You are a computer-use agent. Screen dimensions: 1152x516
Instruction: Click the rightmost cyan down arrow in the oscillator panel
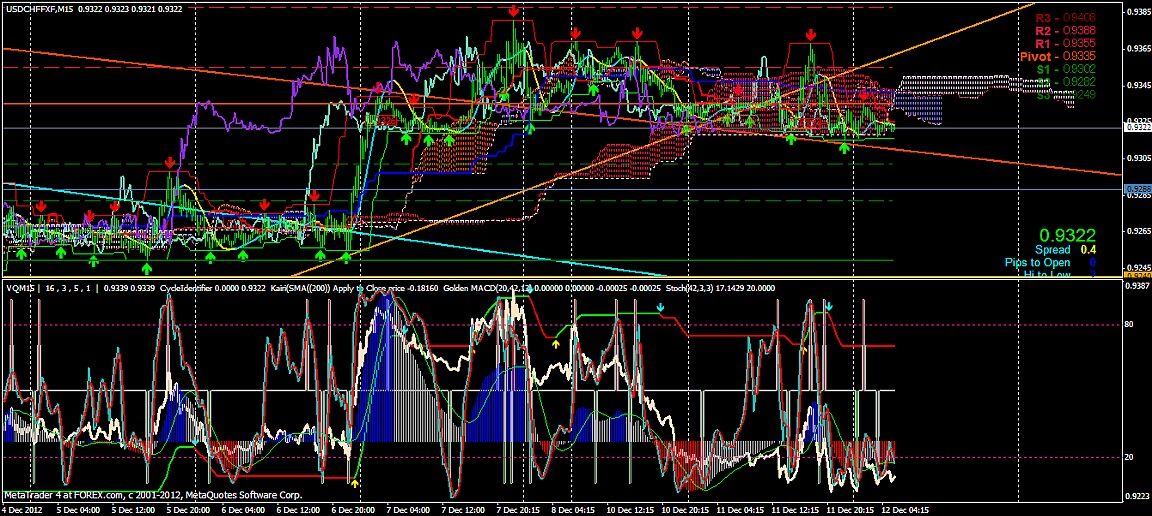829,305
